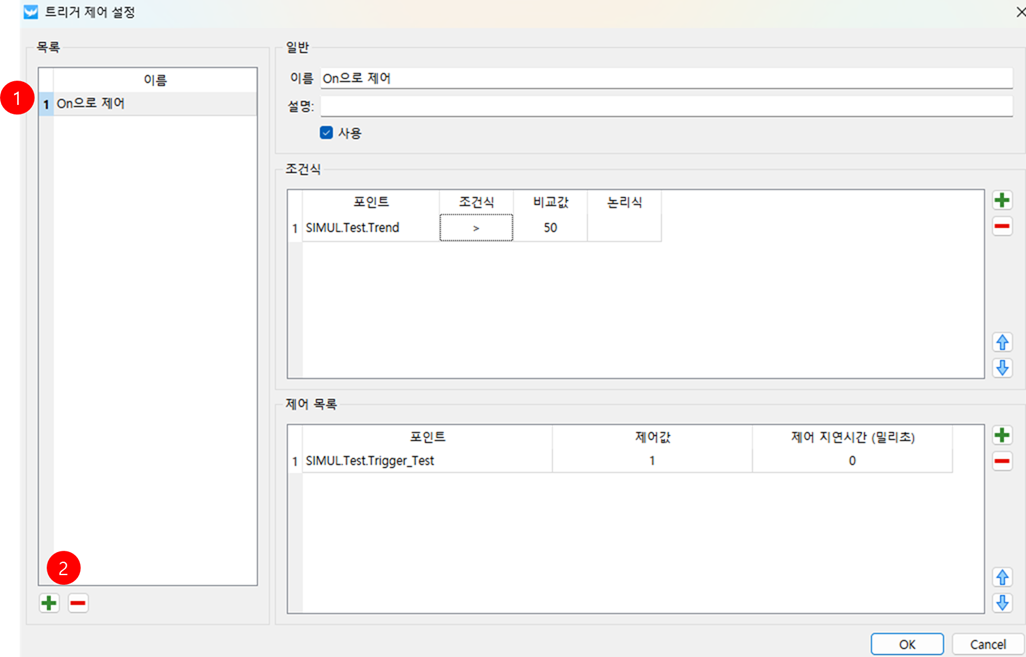Viewport: 1026px width, 657px height.
Task: Select the 비교값 cell containing 50
Action: [550, 228]
